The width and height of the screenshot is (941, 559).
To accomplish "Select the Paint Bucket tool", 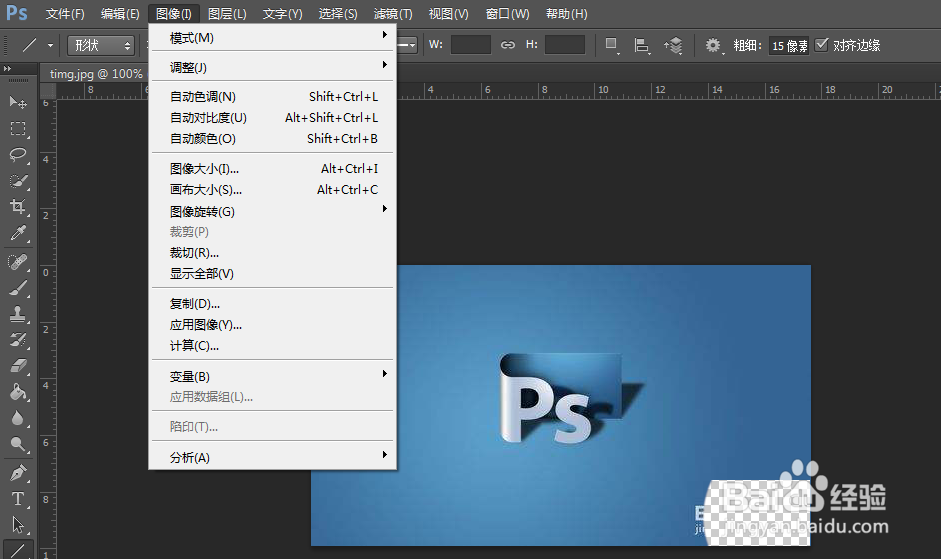I will [x=18, y=392].
